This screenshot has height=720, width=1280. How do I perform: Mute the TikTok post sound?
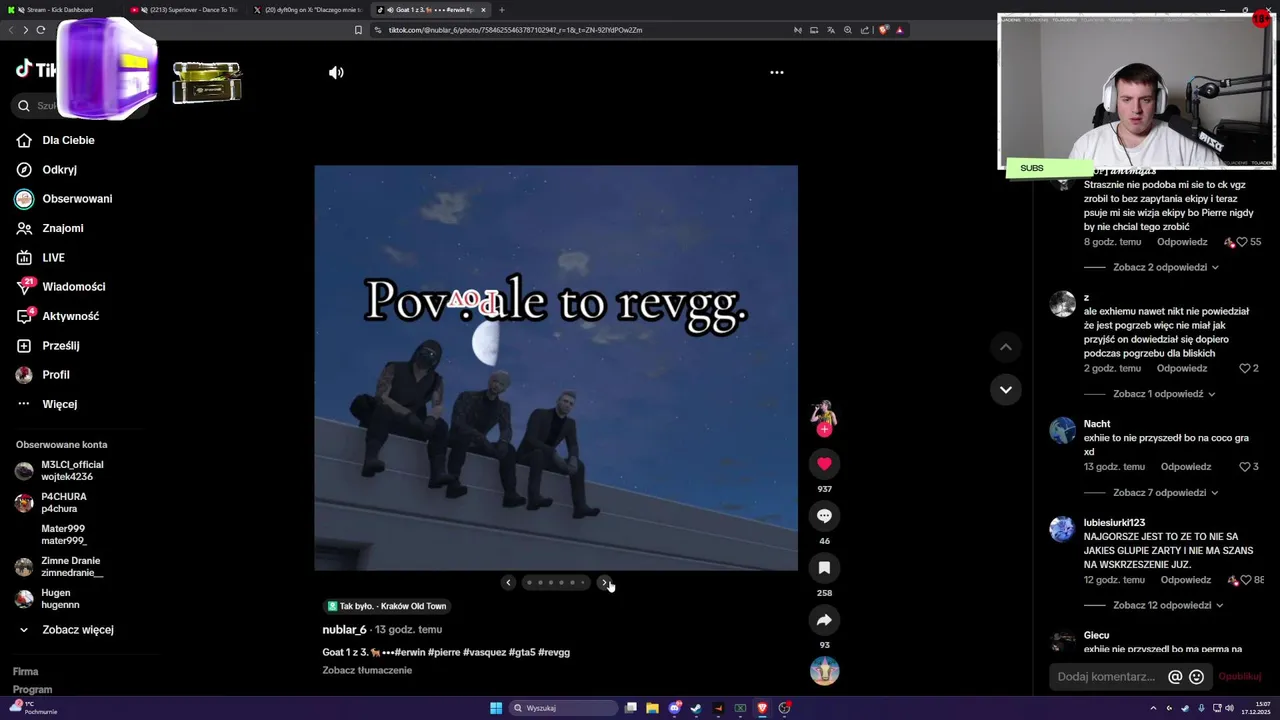point(336,72)
